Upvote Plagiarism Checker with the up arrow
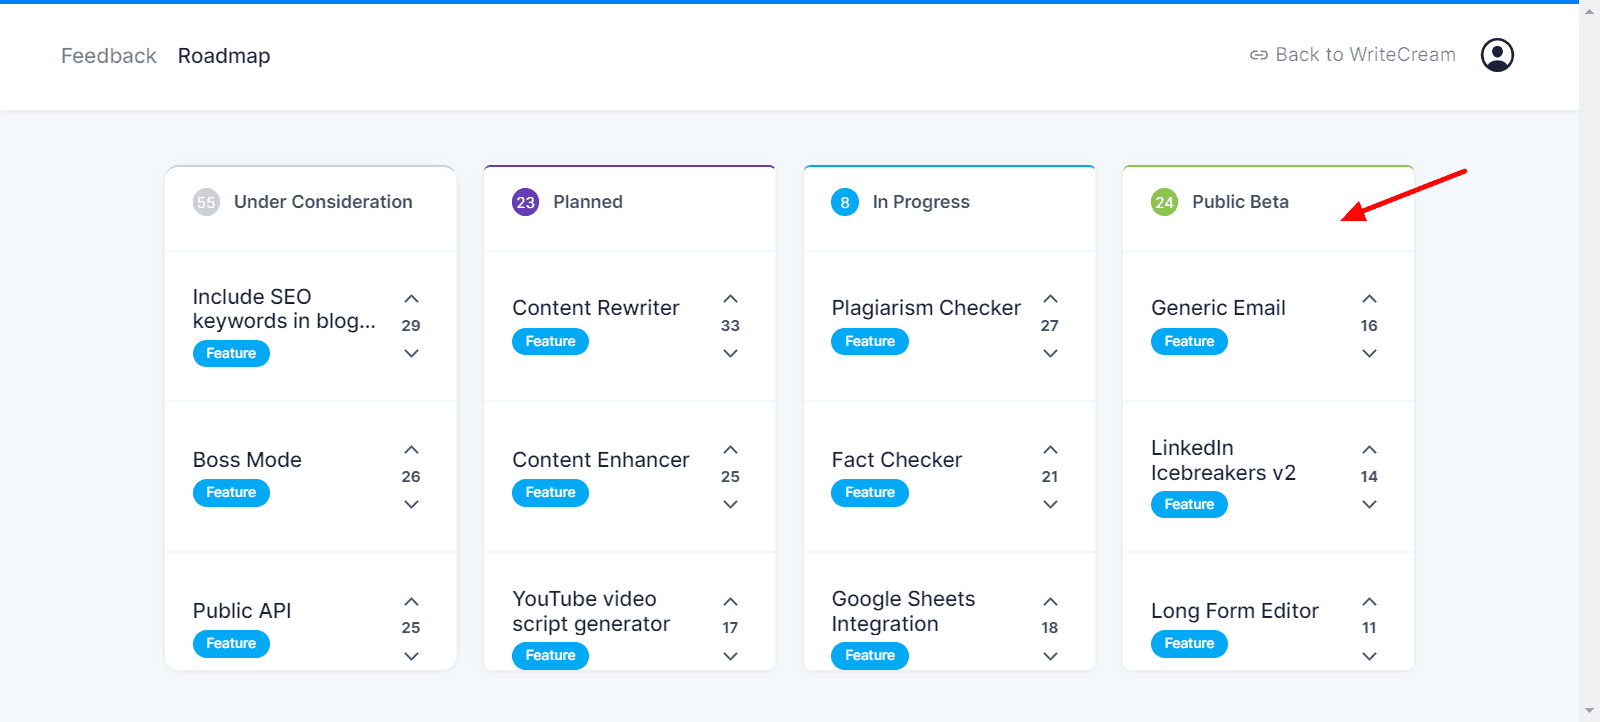Image resolution: width=1600 pixels, height=722 pixels. (x=1050, y=299)
